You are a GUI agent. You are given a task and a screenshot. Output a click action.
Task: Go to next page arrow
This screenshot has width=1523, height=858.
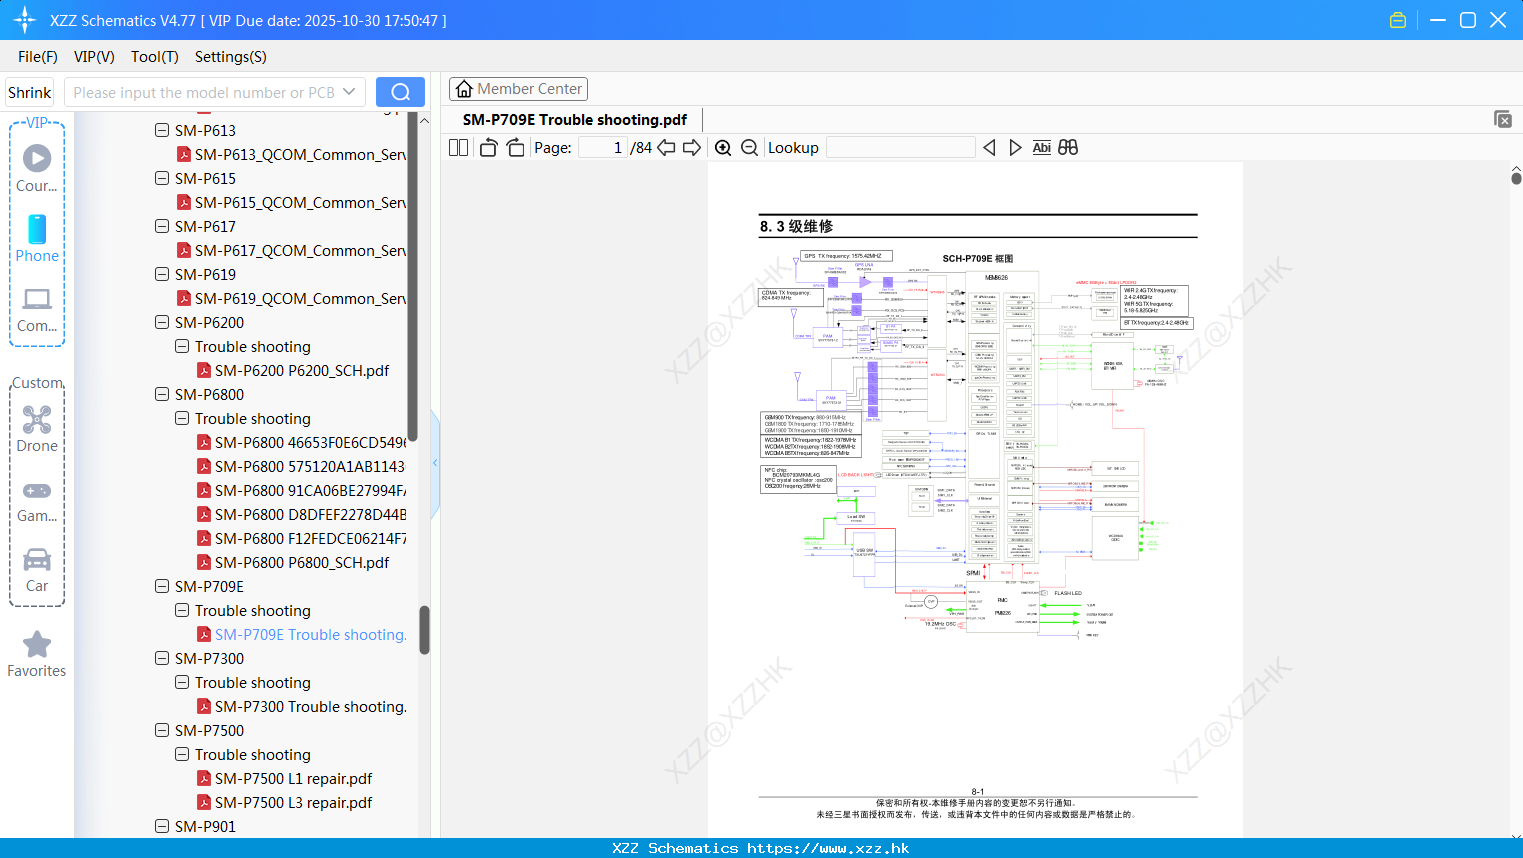point(692,147)
